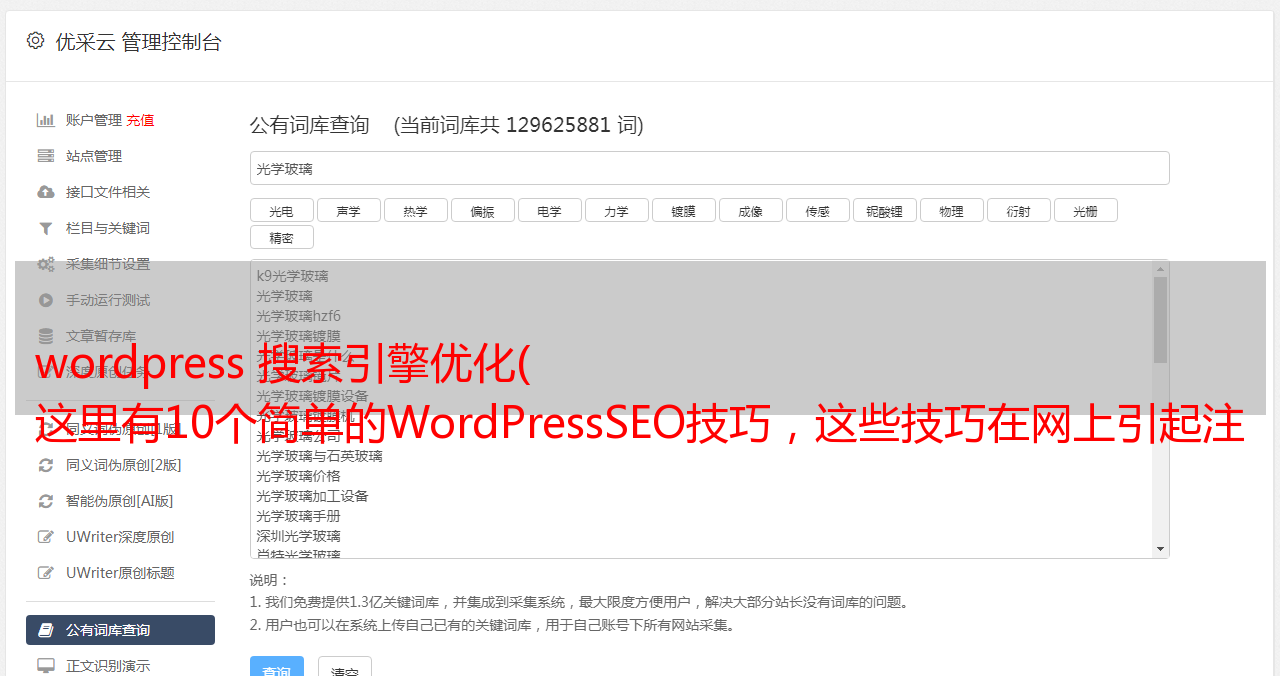The height and width of the screenshot is (676, 1280).
Task: Click the 物理 tag button
Action: tap(952, 211)
